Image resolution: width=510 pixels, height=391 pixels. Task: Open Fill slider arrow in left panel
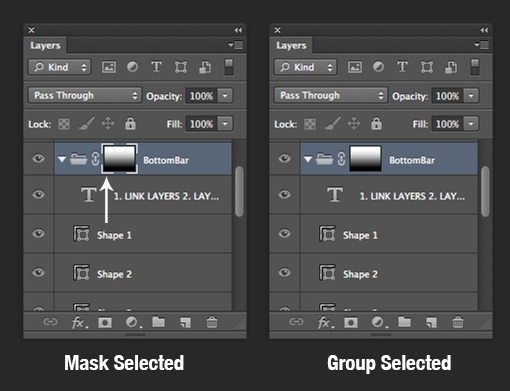[x=225, y=124]
